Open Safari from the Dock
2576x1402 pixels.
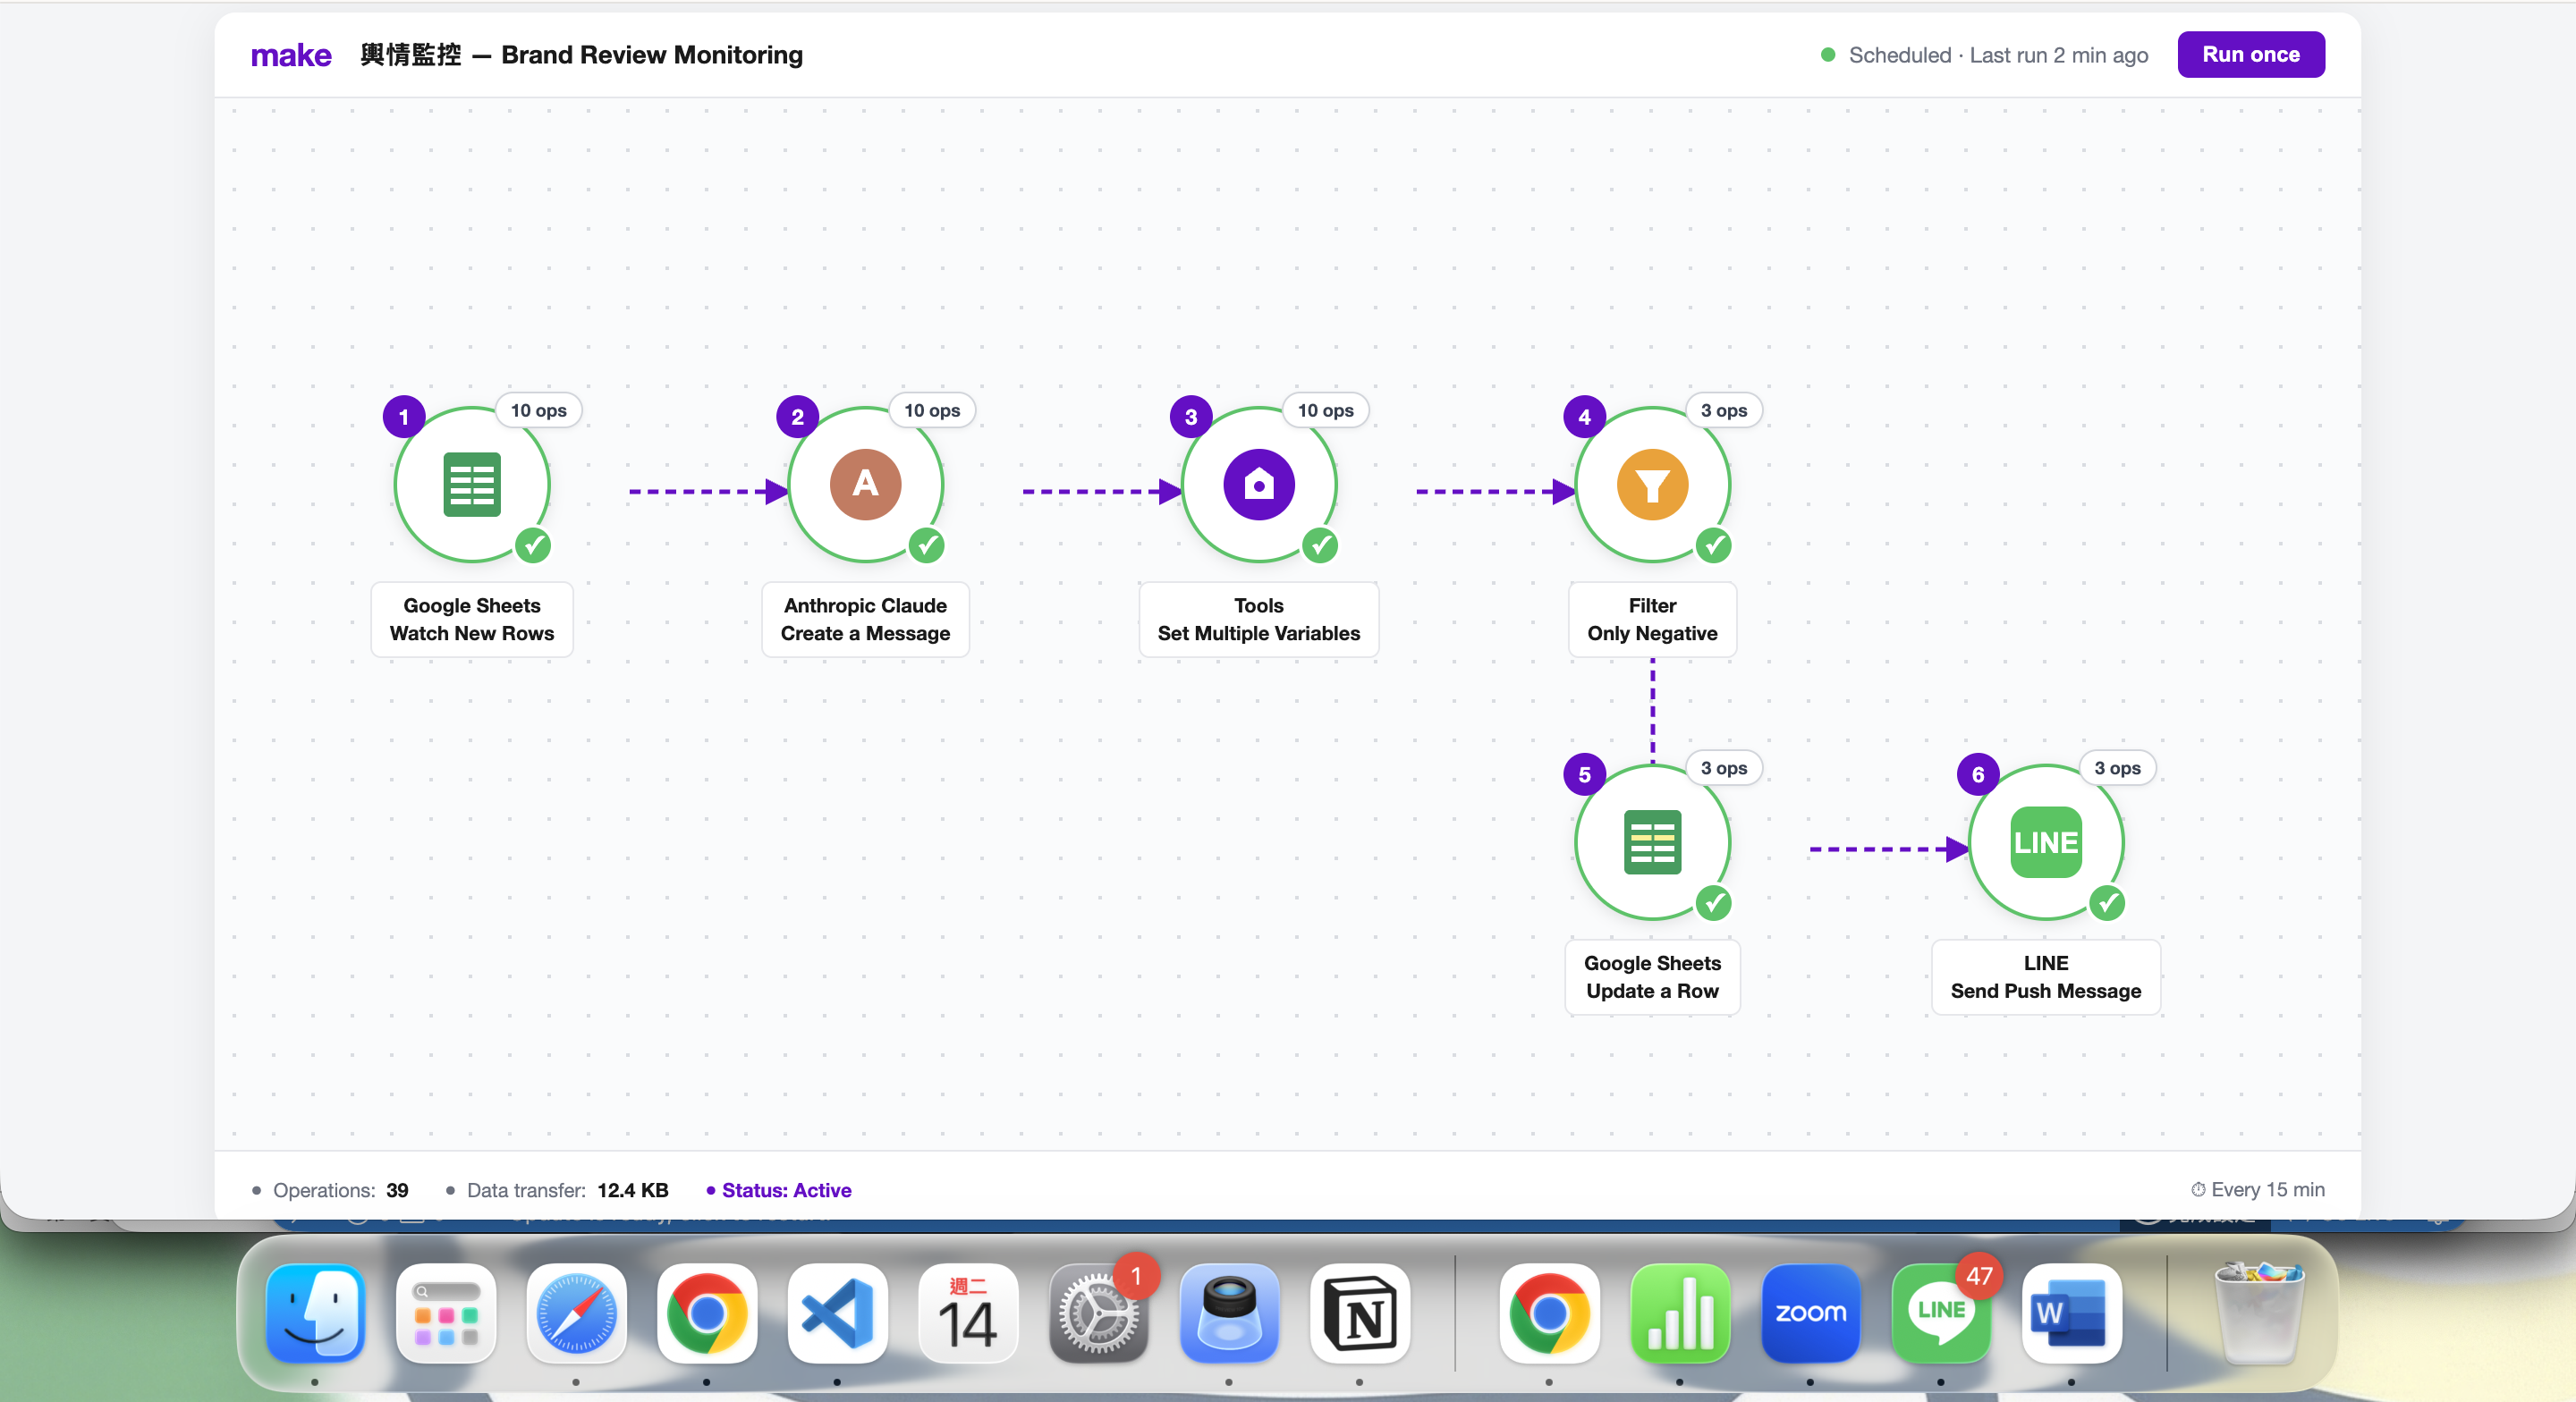click(576, 1313)
